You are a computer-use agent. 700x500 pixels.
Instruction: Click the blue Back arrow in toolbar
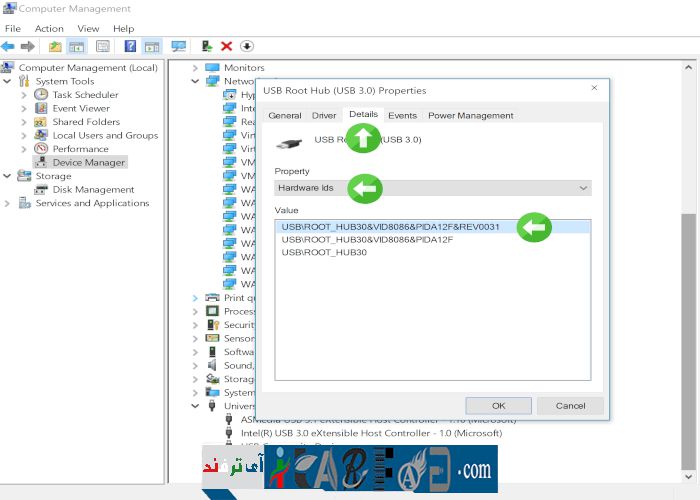point(8,46)
